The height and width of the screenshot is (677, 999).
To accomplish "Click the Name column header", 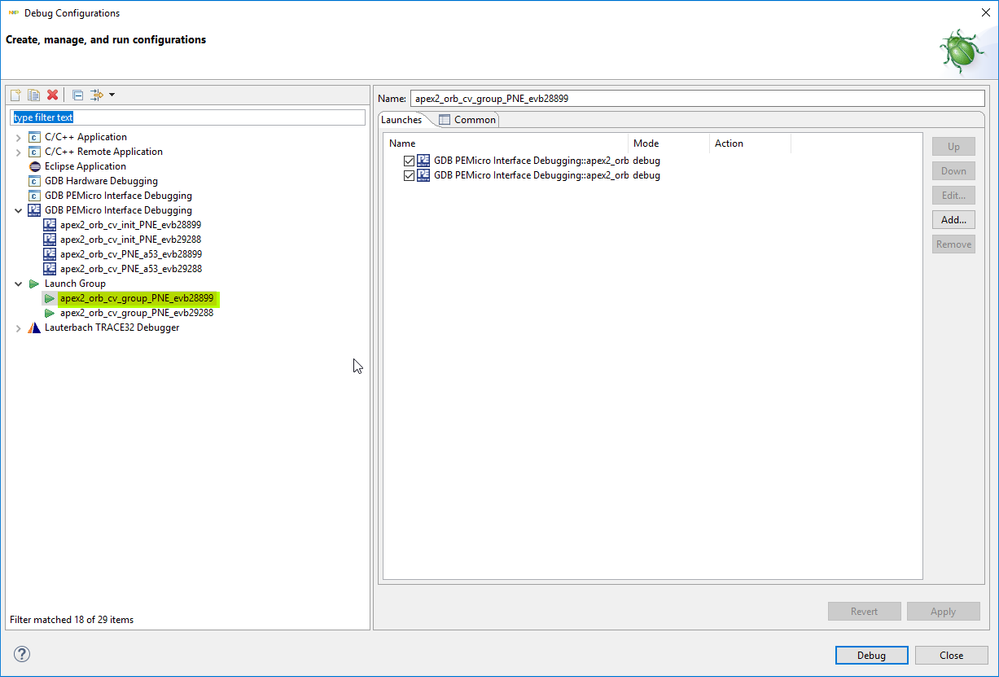I will (x=507, y=143).
